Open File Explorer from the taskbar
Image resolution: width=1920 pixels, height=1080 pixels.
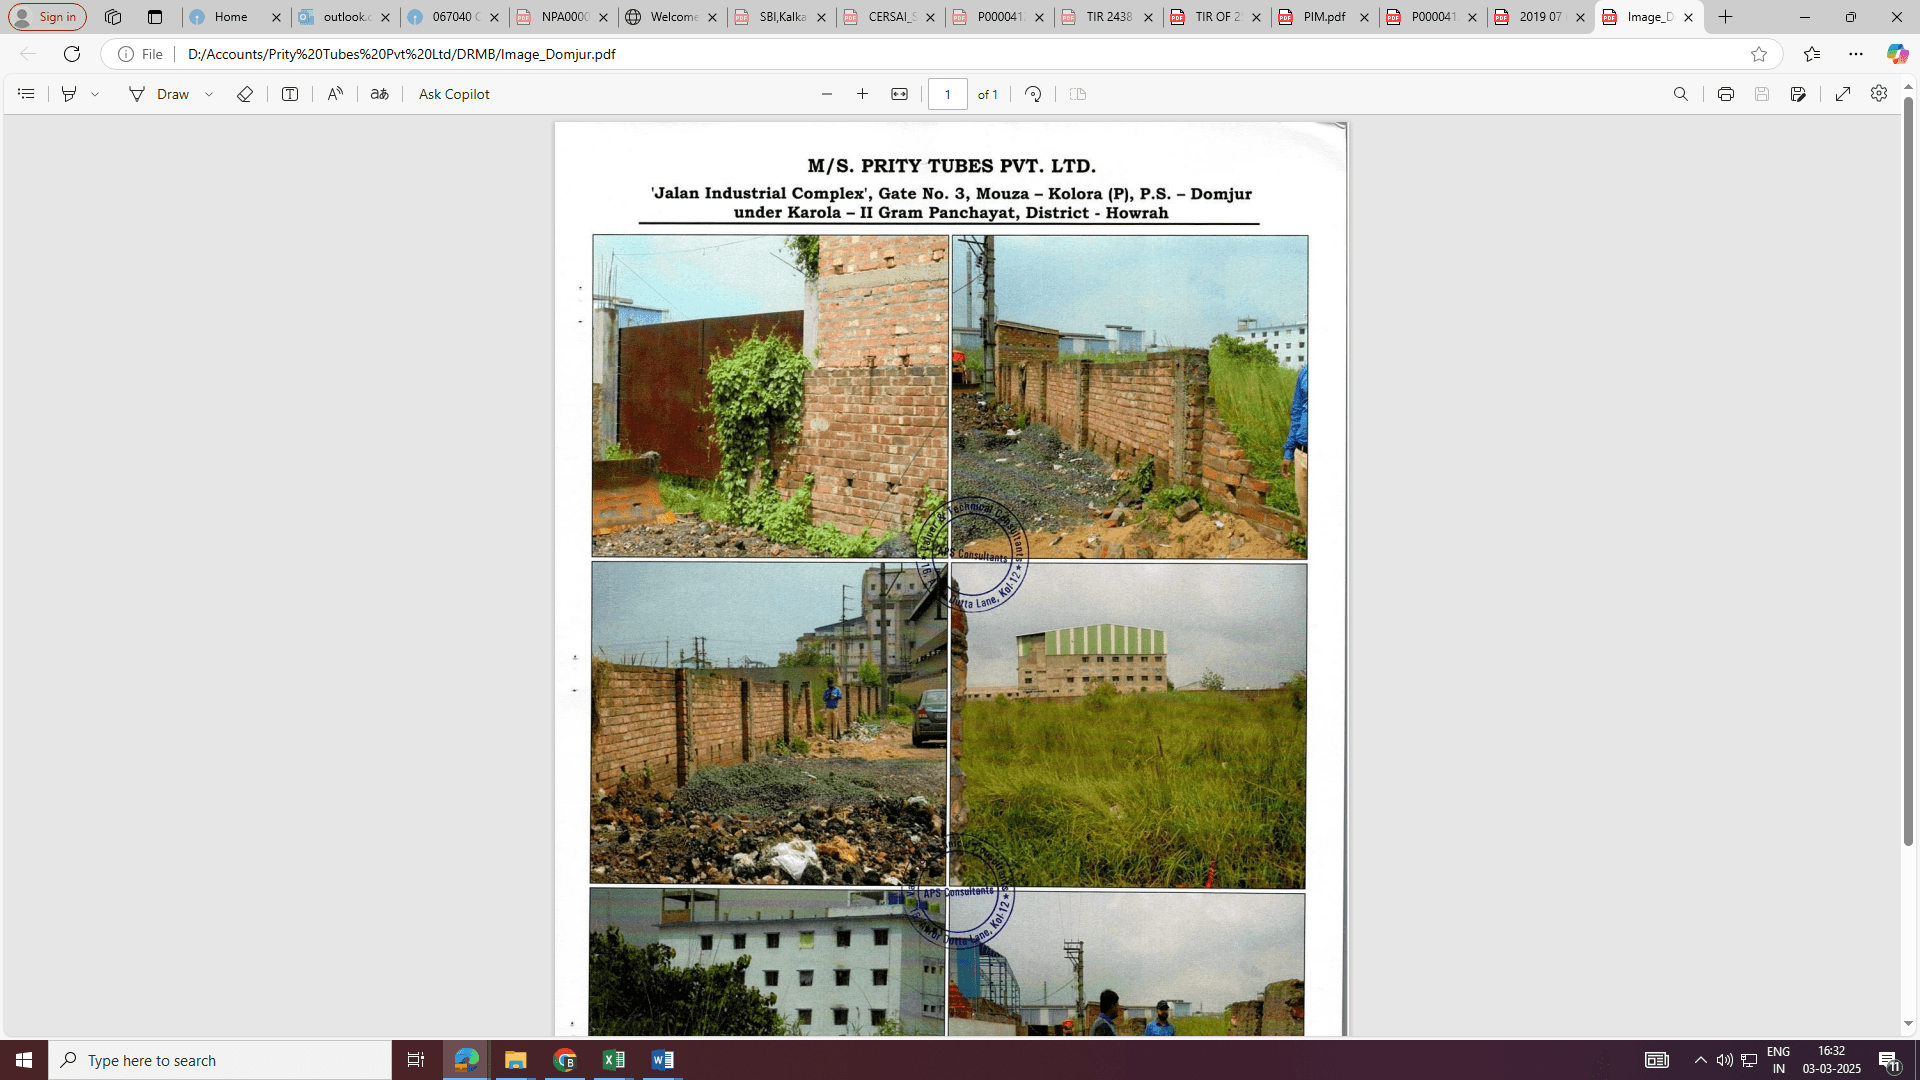(x=516, y=1060)
